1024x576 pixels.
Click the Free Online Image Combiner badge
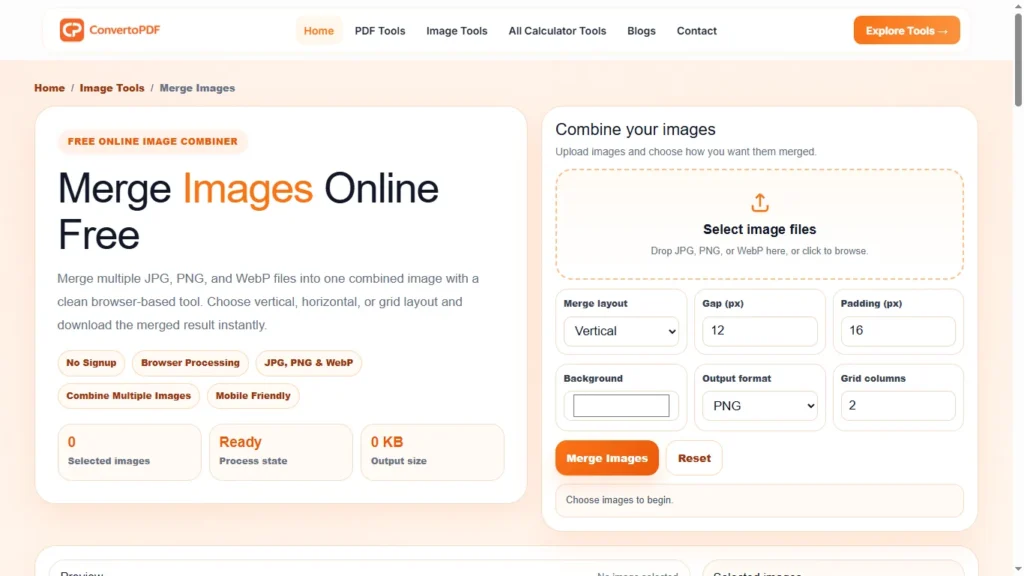click(x=153, y=141)
